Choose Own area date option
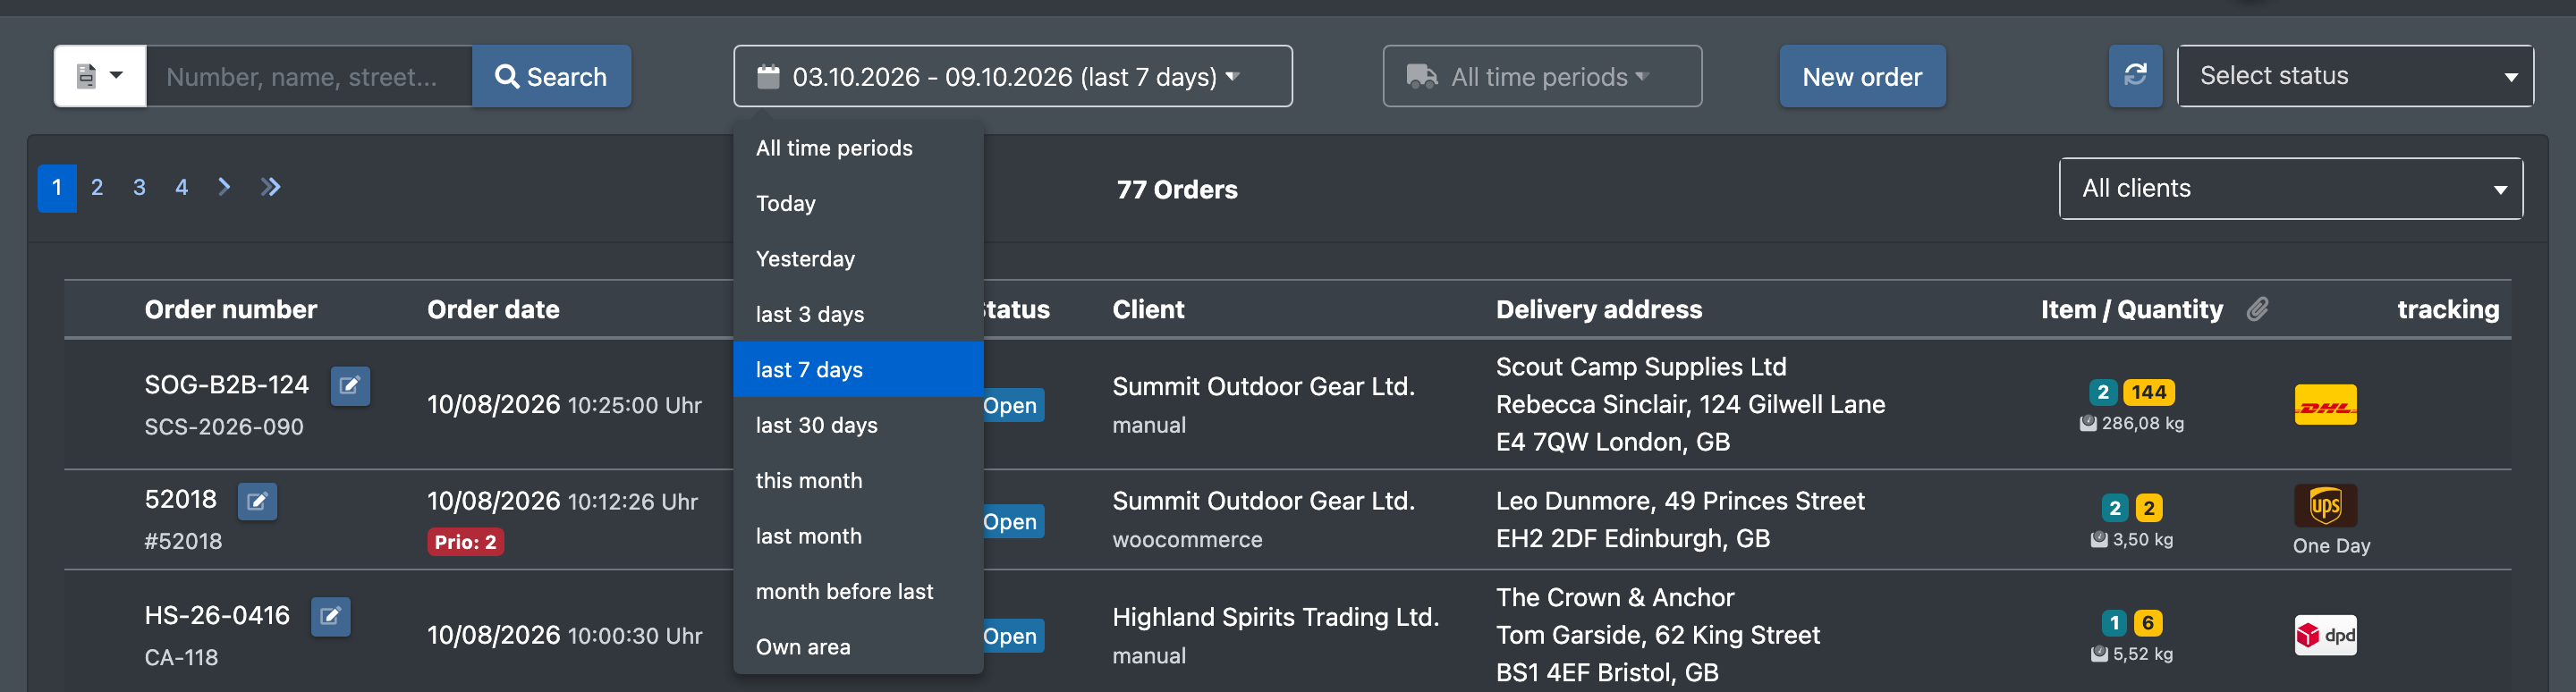This screenshot has width=2576, height=692. tap(858, 647)
